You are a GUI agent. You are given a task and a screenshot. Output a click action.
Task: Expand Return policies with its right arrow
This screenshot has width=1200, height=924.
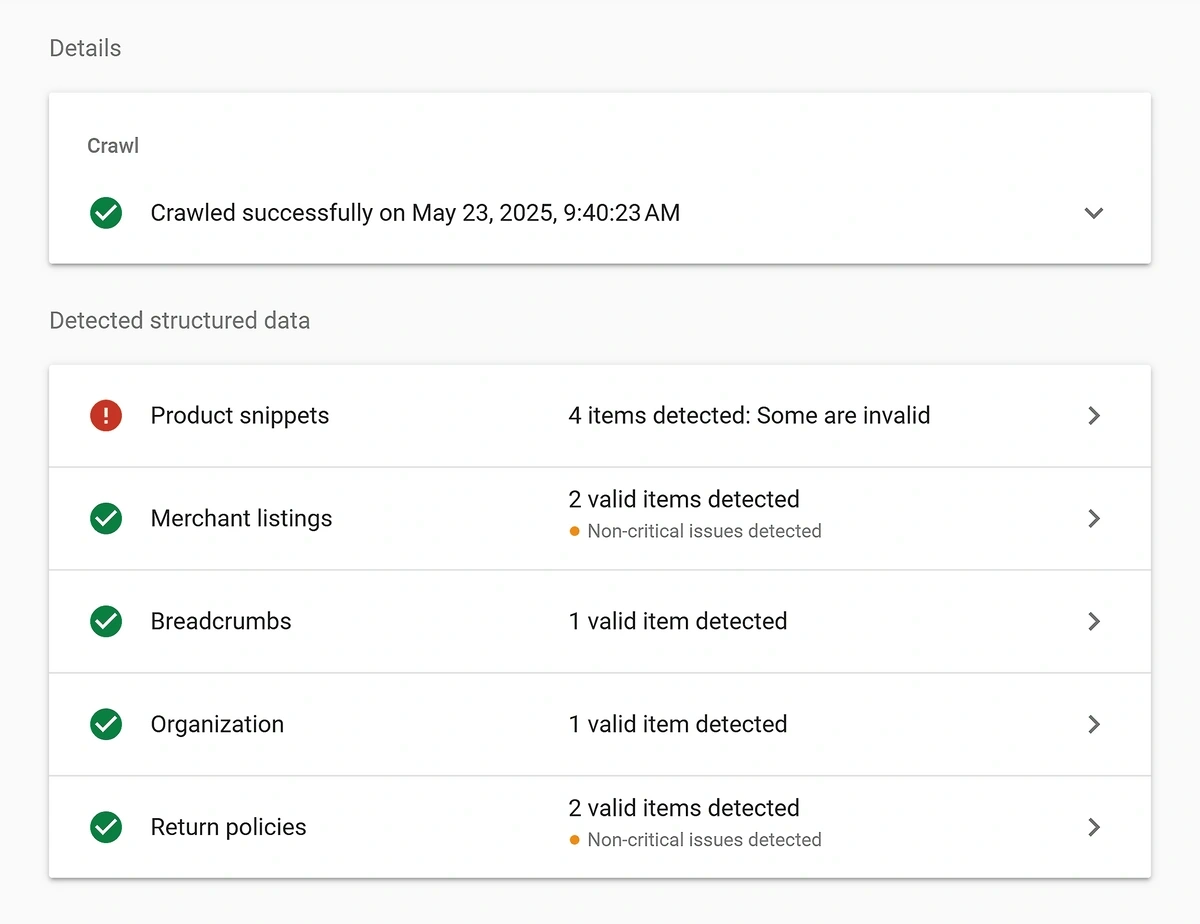click(x=1094, y=827)
